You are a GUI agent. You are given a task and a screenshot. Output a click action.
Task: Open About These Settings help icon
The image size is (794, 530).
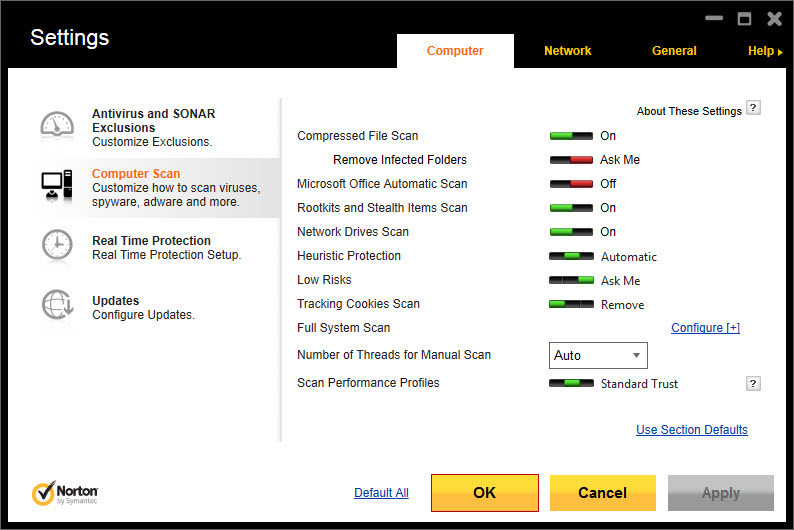tap(753, 108)
